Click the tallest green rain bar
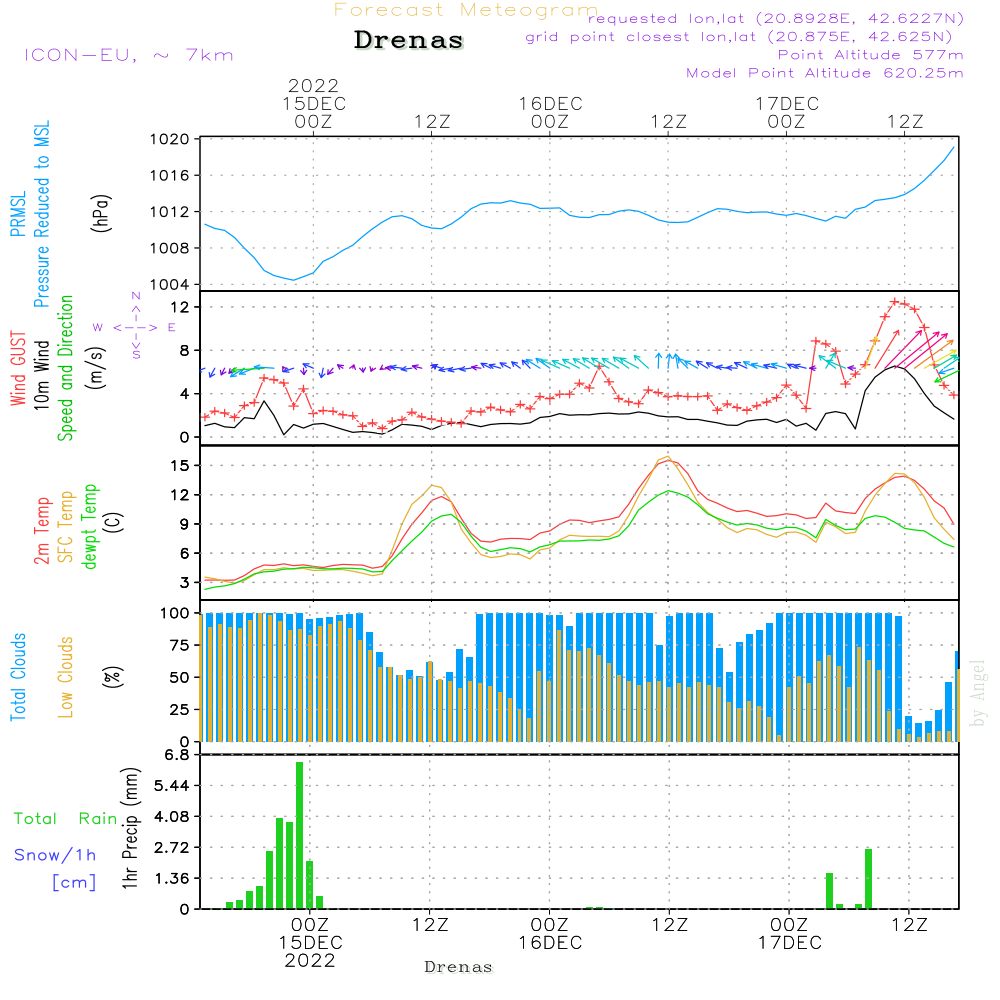The height and width of the screenshot is (1000, 1000). 299,835
